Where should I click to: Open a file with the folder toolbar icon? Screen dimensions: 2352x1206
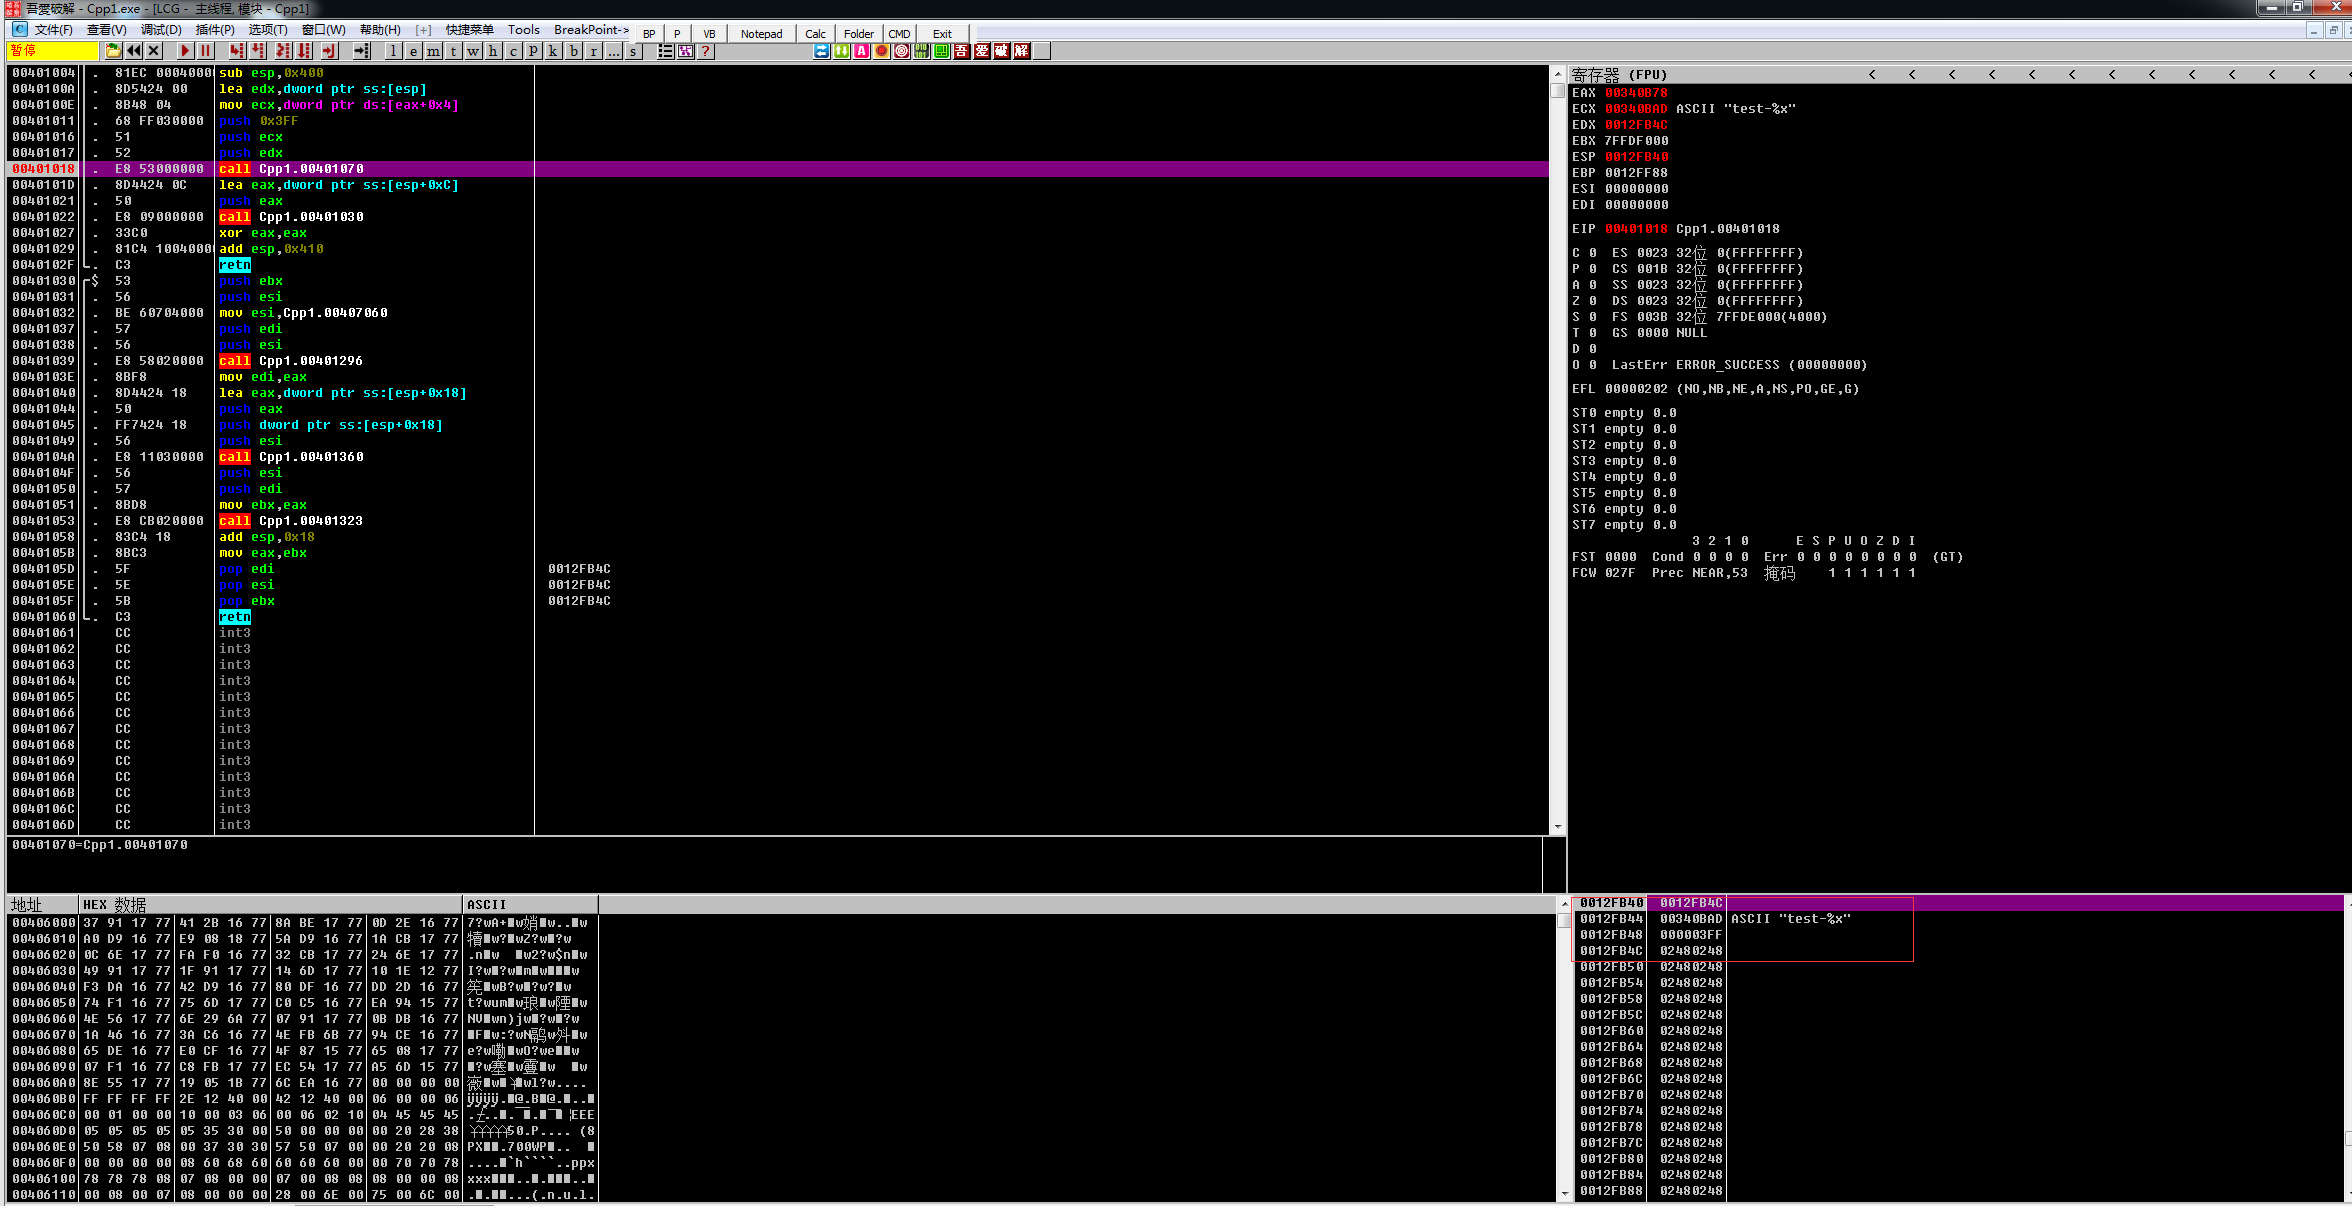pos(114,51)
